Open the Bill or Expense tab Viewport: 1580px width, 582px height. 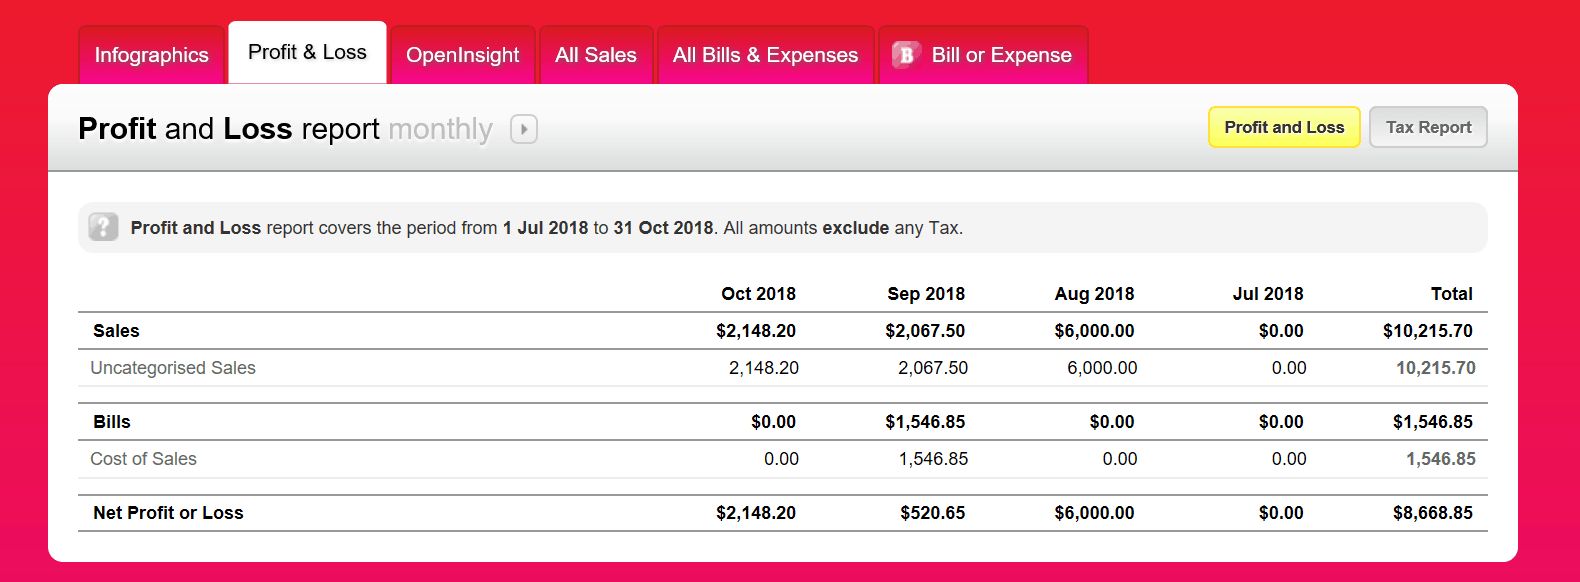(x=983, y=55)
